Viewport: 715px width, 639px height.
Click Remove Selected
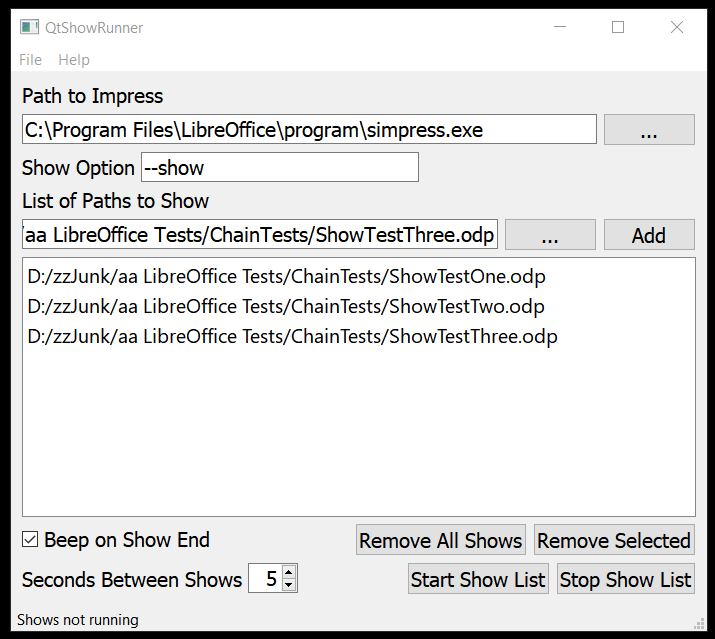coord(614,541)
